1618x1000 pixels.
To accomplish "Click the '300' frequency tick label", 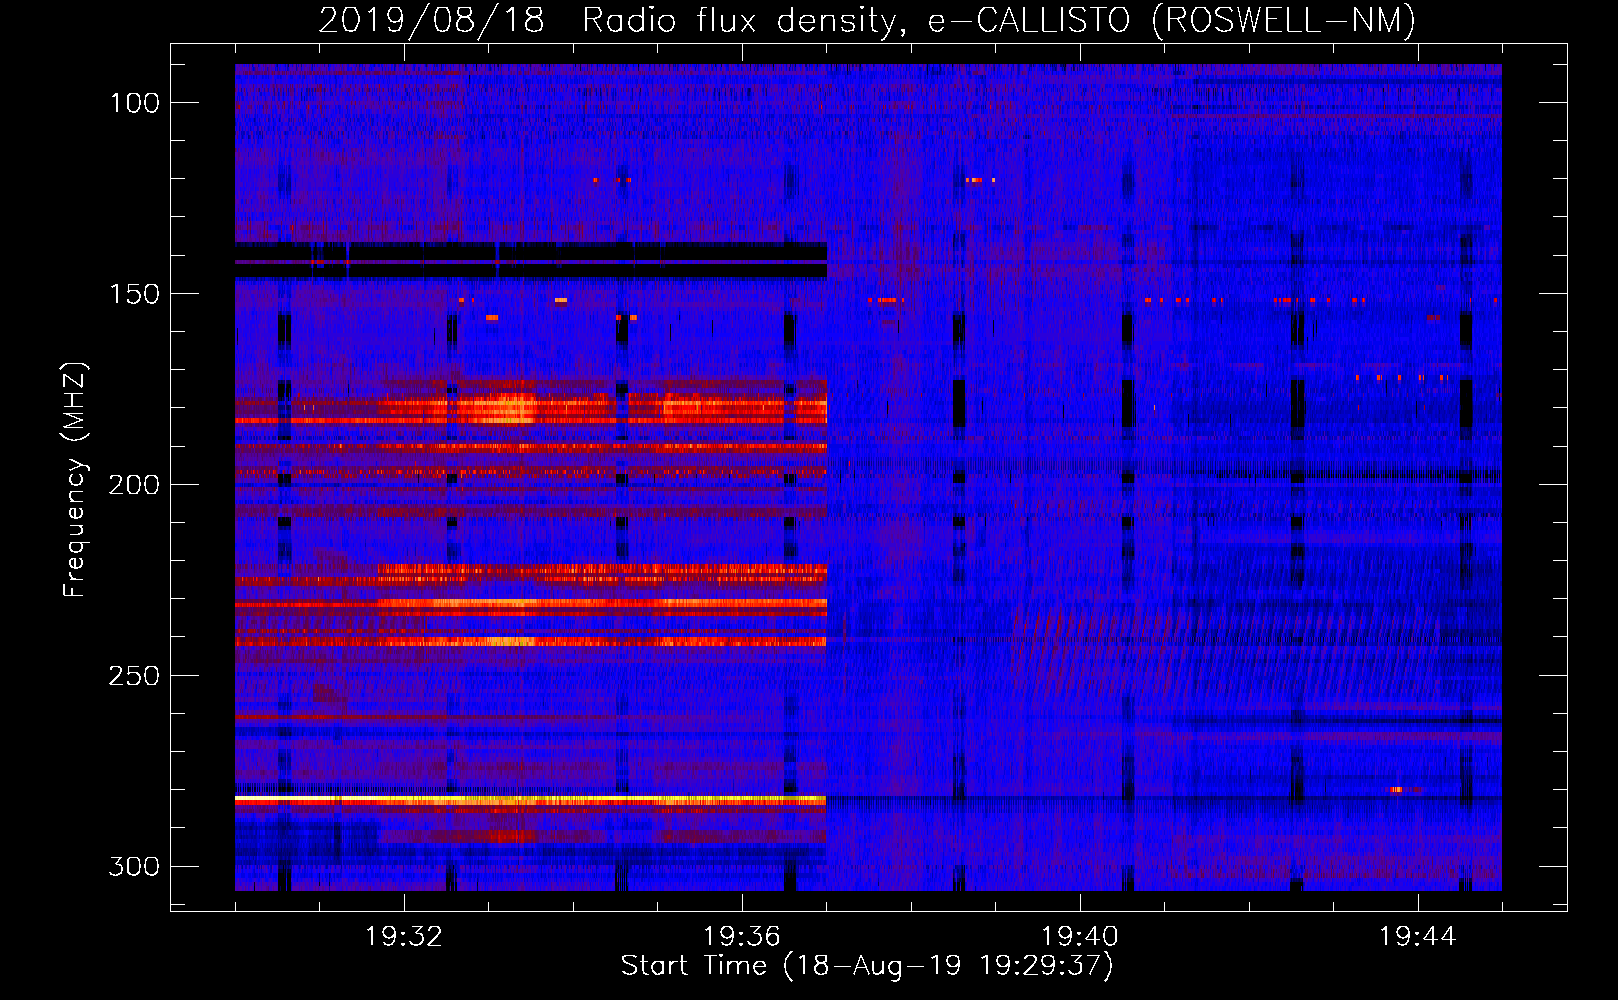I will (134, 866).
